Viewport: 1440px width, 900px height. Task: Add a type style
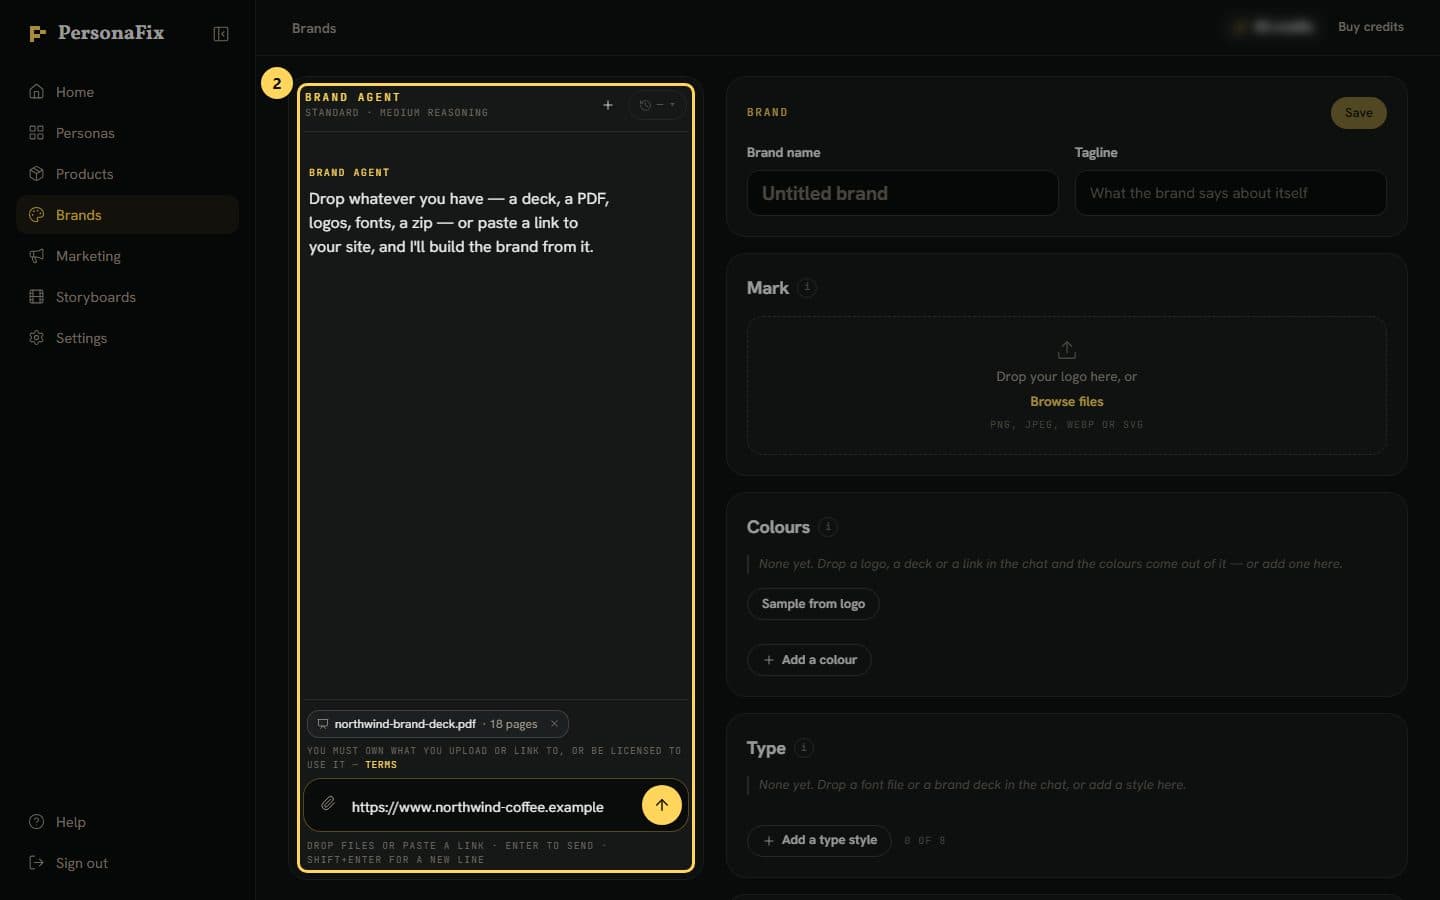click(819, 840)
